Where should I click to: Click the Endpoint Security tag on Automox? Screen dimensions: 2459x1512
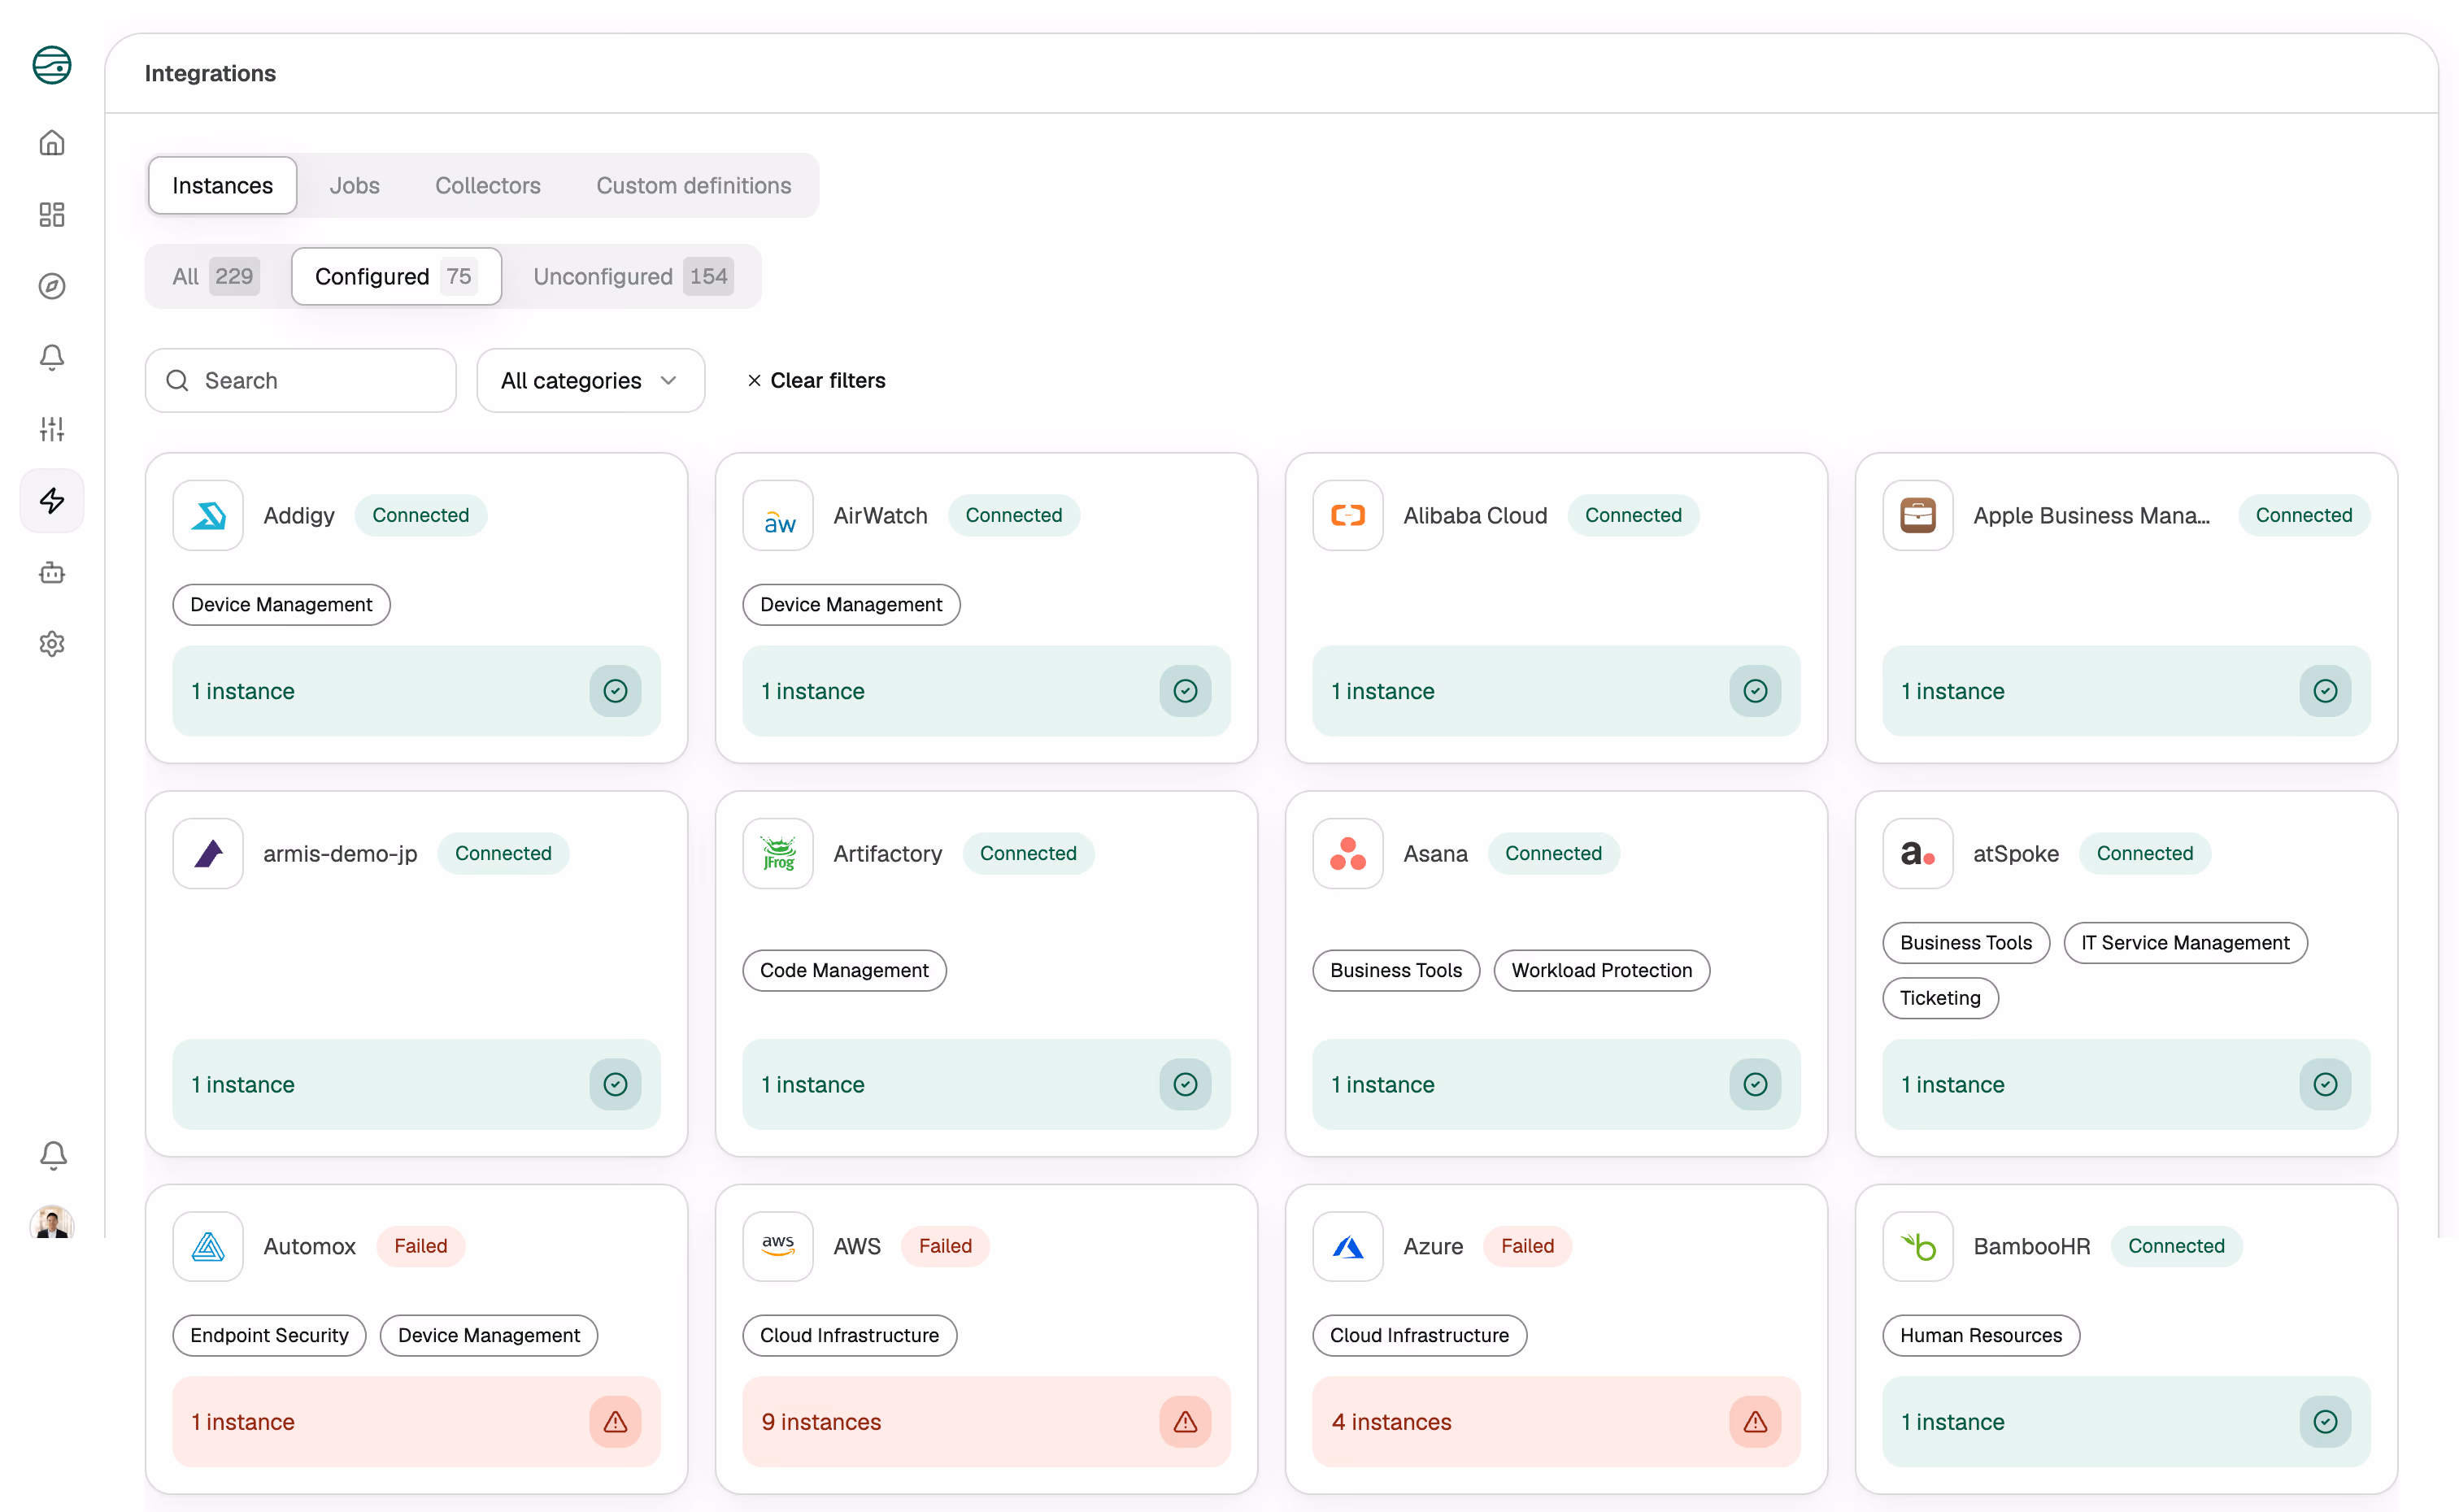269,1335
